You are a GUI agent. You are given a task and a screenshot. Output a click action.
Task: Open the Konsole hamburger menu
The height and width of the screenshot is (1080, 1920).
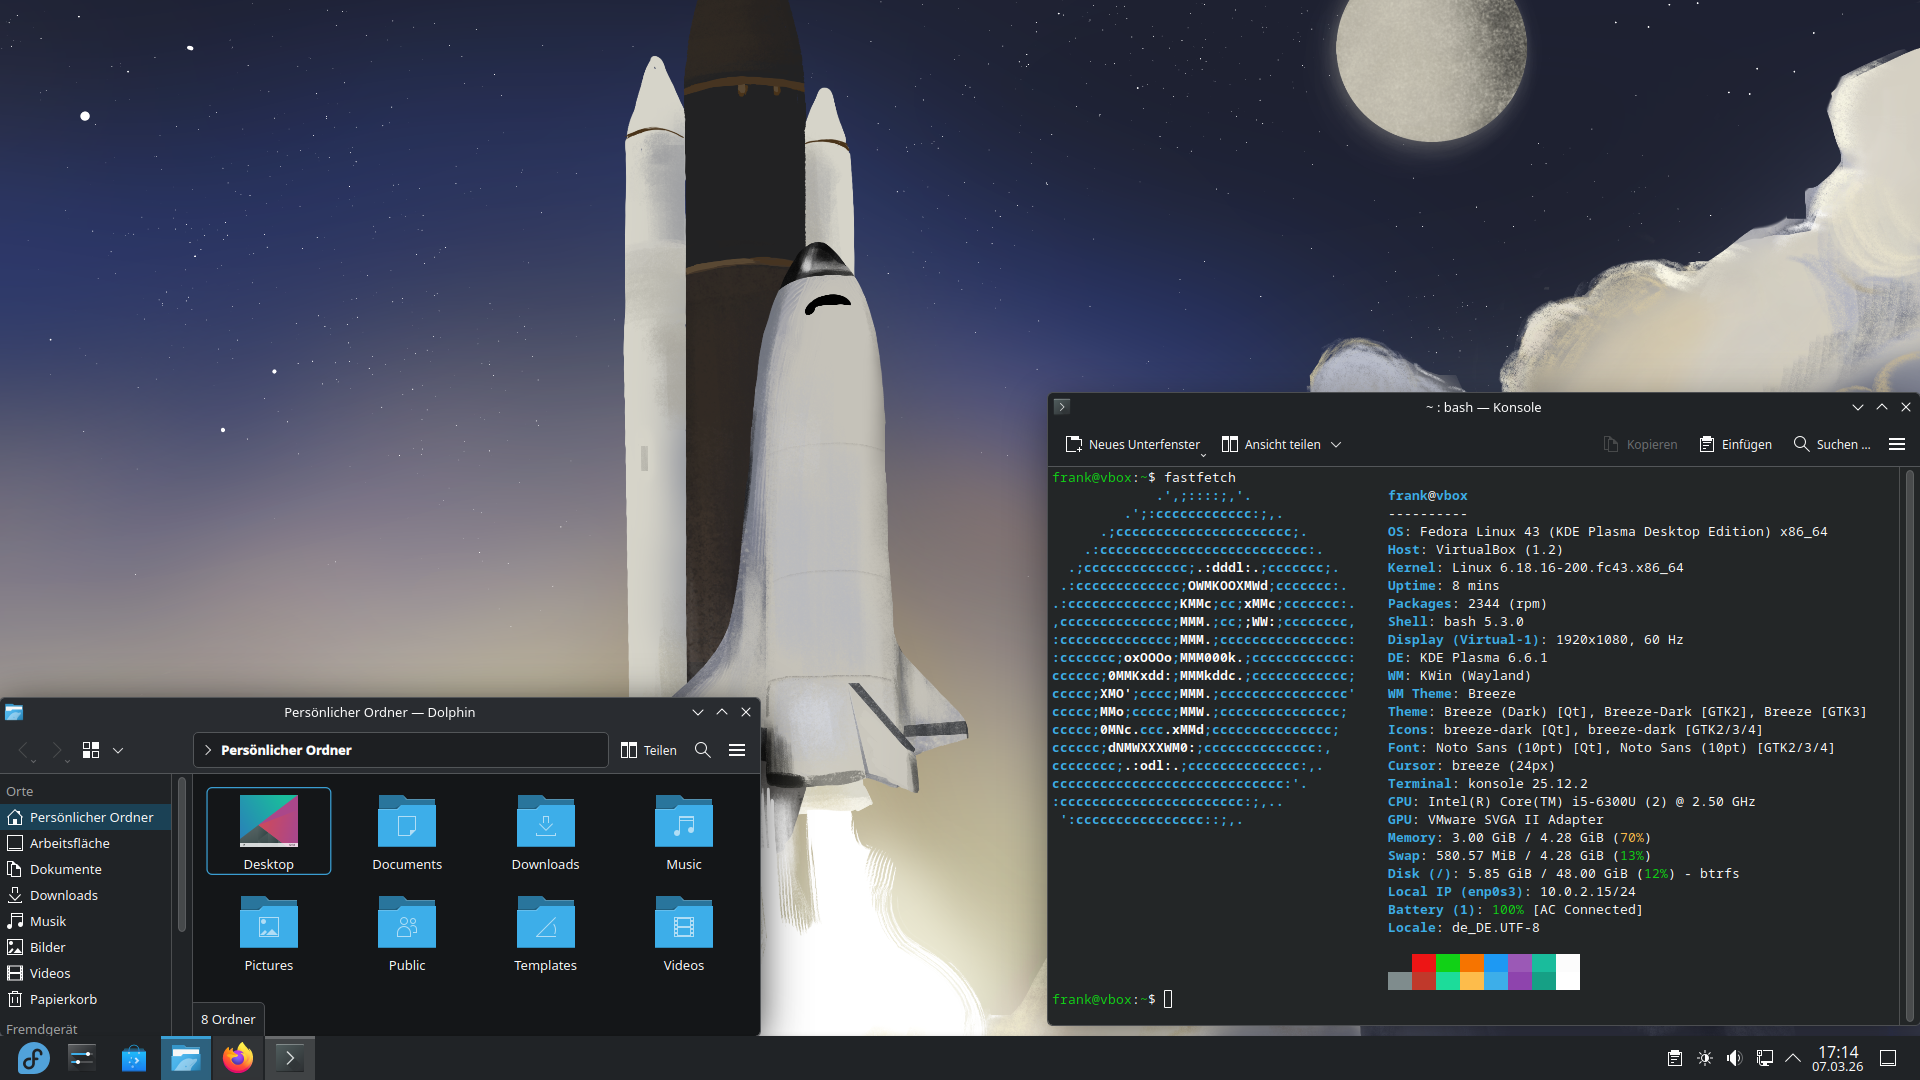click(1897, 444)
